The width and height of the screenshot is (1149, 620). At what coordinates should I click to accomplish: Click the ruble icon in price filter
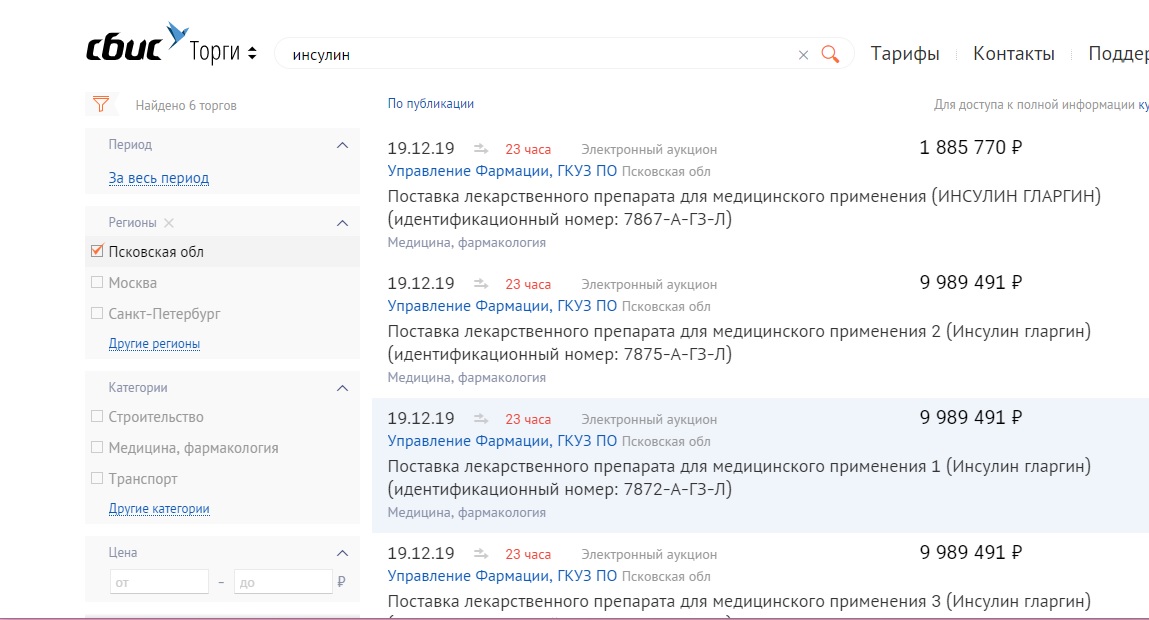click(342, 582)
